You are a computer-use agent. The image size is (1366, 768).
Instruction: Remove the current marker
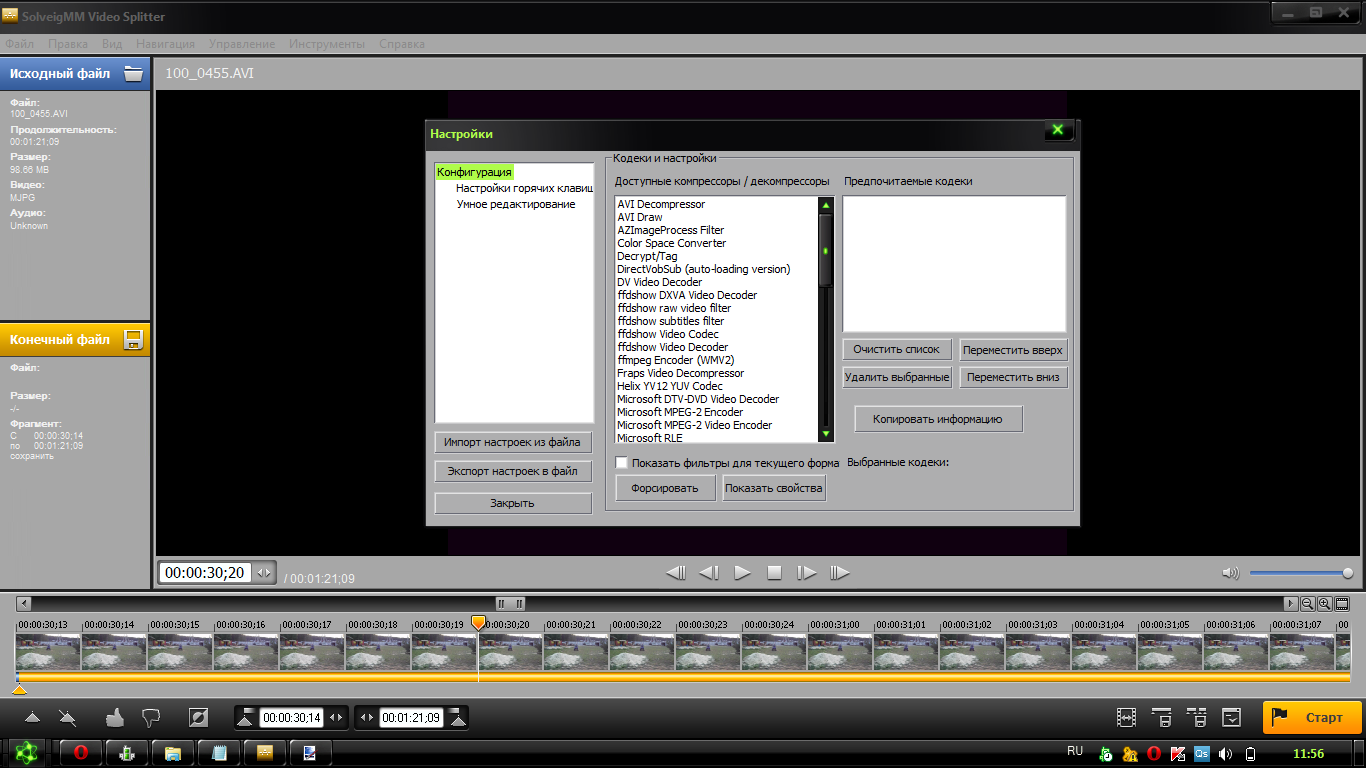(67, 717)
